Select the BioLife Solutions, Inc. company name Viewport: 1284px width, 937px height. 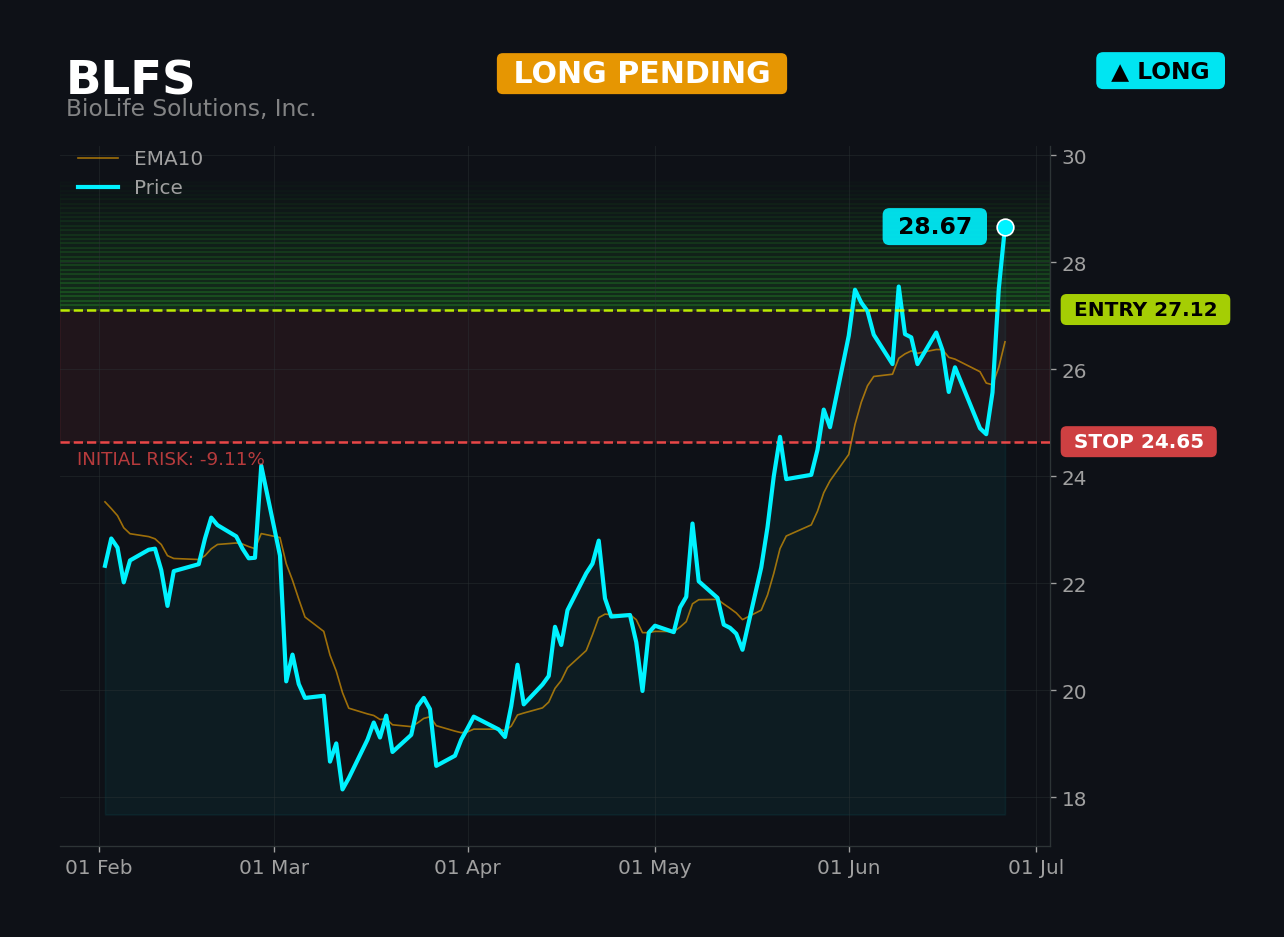pos(191,109)
